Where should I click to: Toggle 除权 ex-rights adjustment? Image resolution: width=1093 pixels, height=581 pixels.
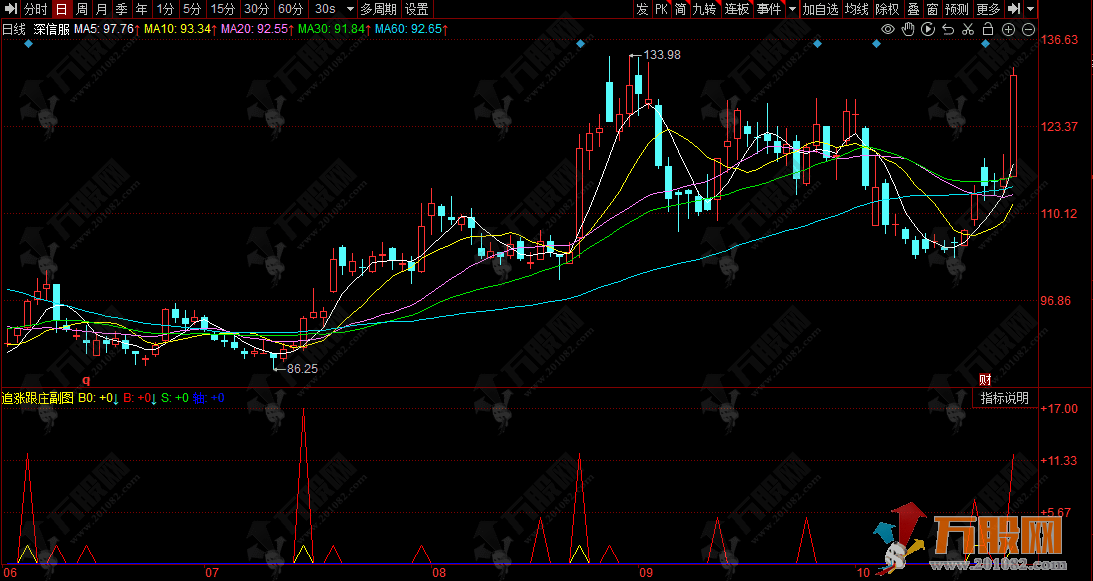tap(886, 9)
